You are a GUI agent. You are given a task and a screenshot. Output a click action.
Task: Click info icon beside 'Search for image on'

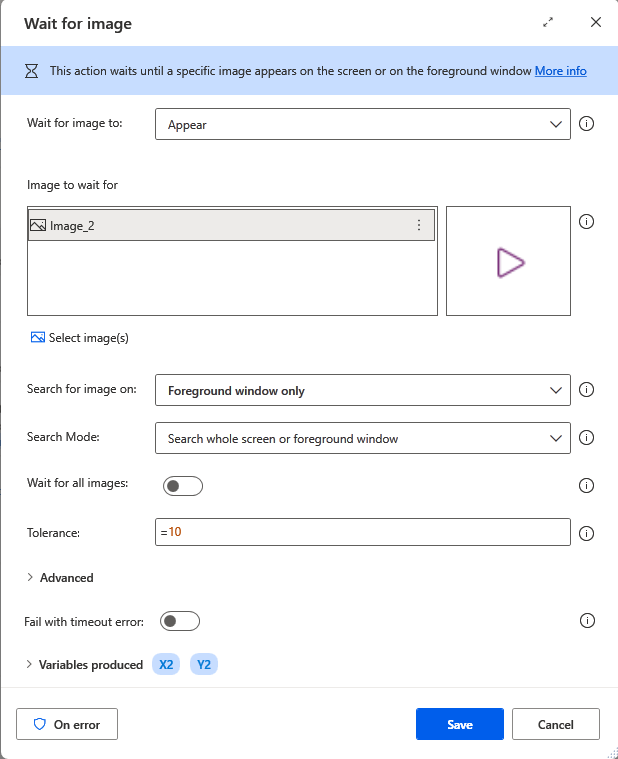[587, 390]
